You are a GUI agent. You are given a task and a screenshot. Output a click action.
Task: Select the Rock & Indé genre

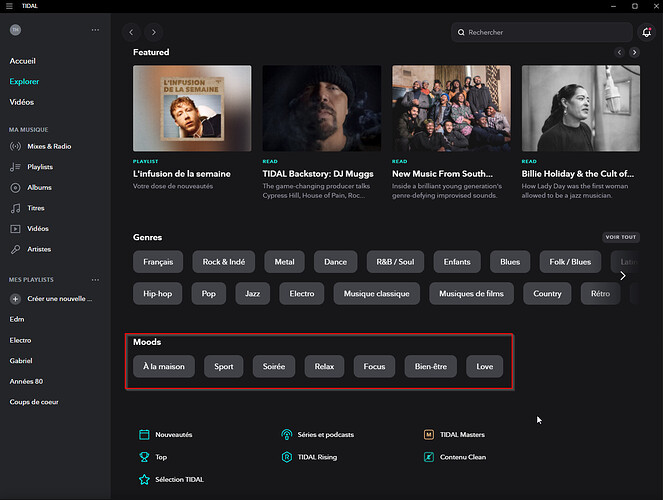point(224,262)
